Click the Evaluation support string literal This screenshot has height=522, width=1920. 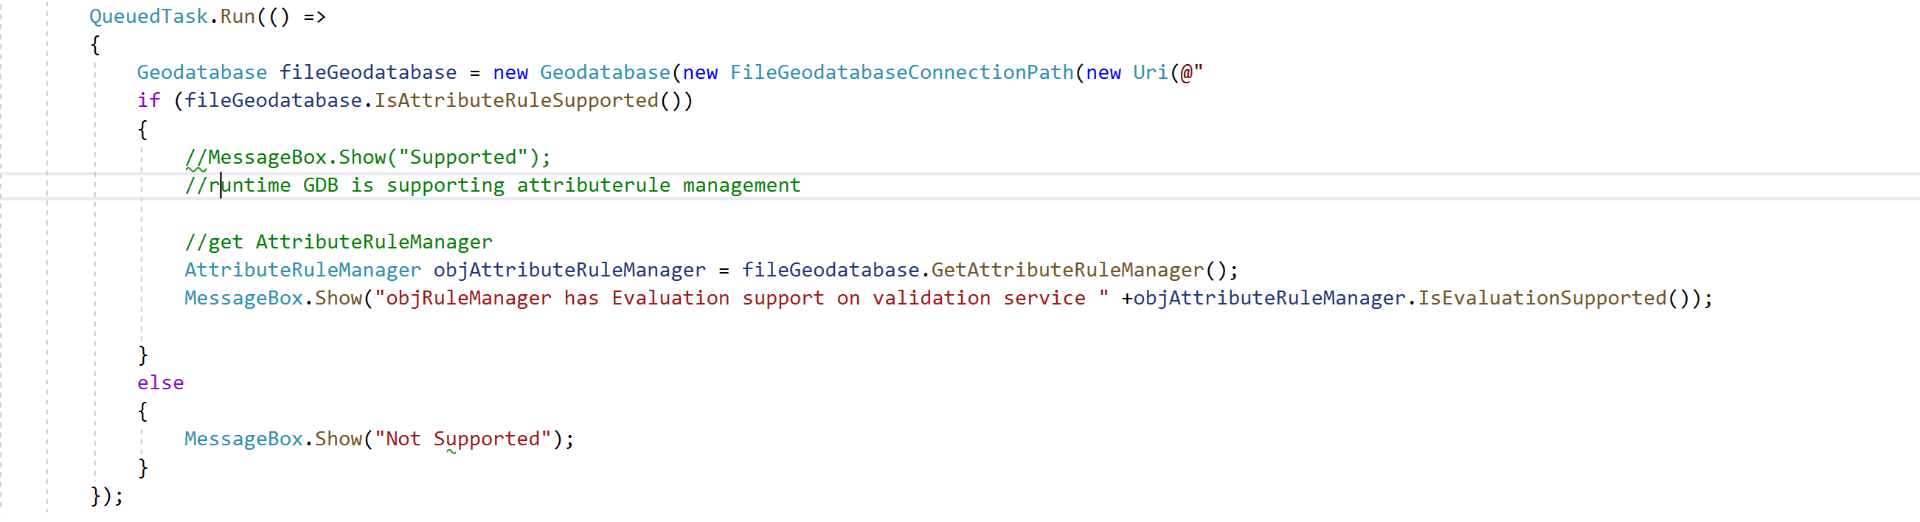741,298
